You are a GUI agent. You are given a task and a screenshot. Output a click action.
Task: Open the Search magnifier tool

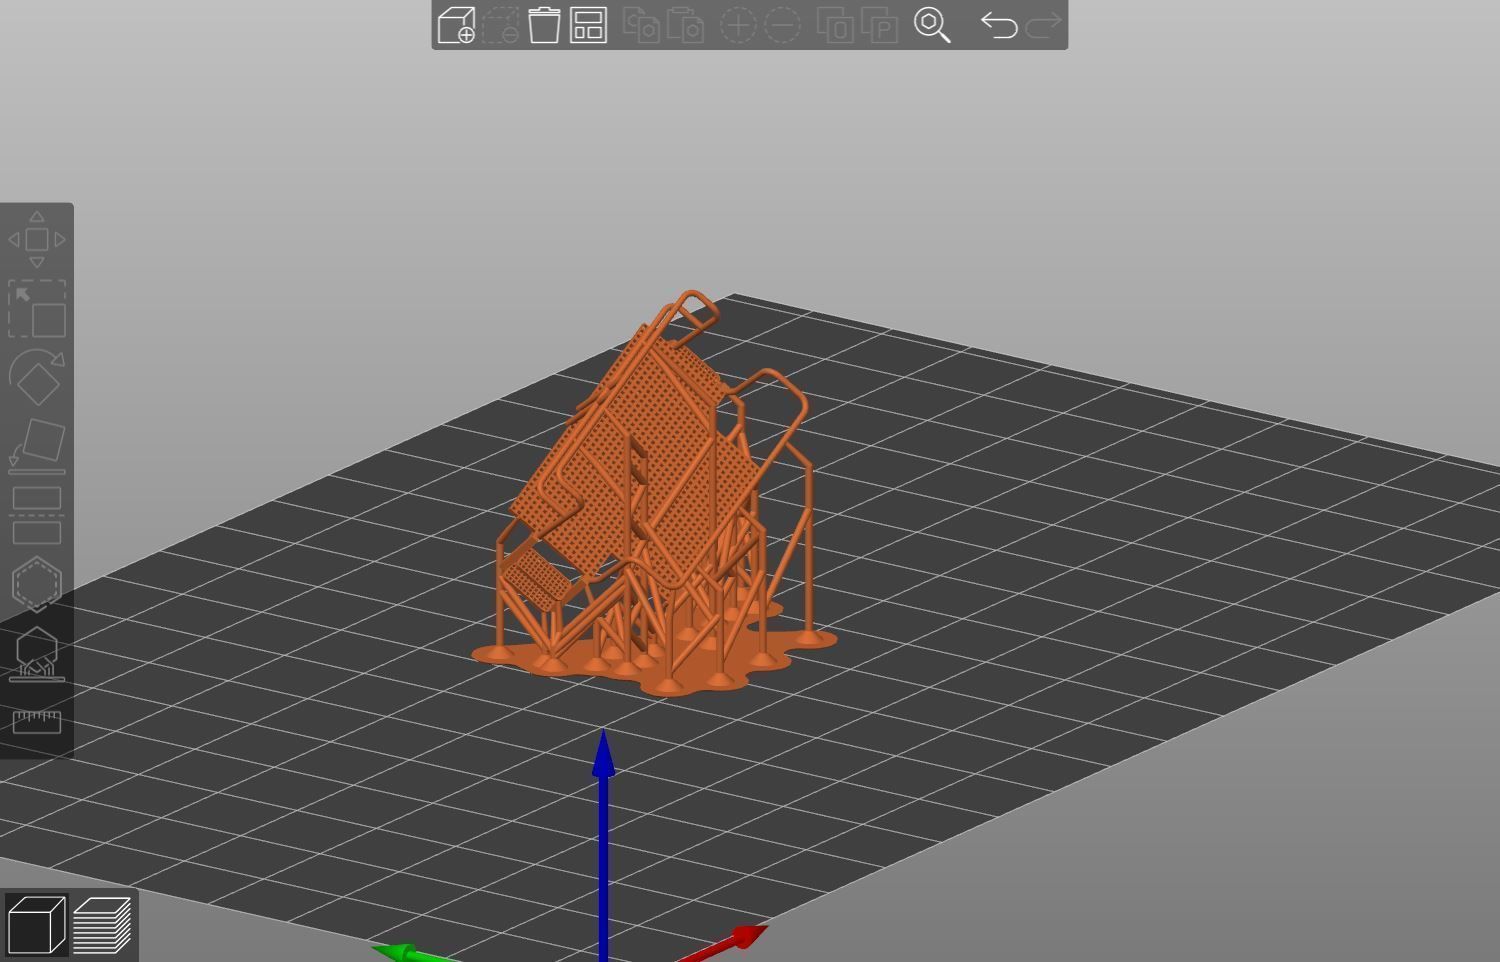(x=932, y=25)
